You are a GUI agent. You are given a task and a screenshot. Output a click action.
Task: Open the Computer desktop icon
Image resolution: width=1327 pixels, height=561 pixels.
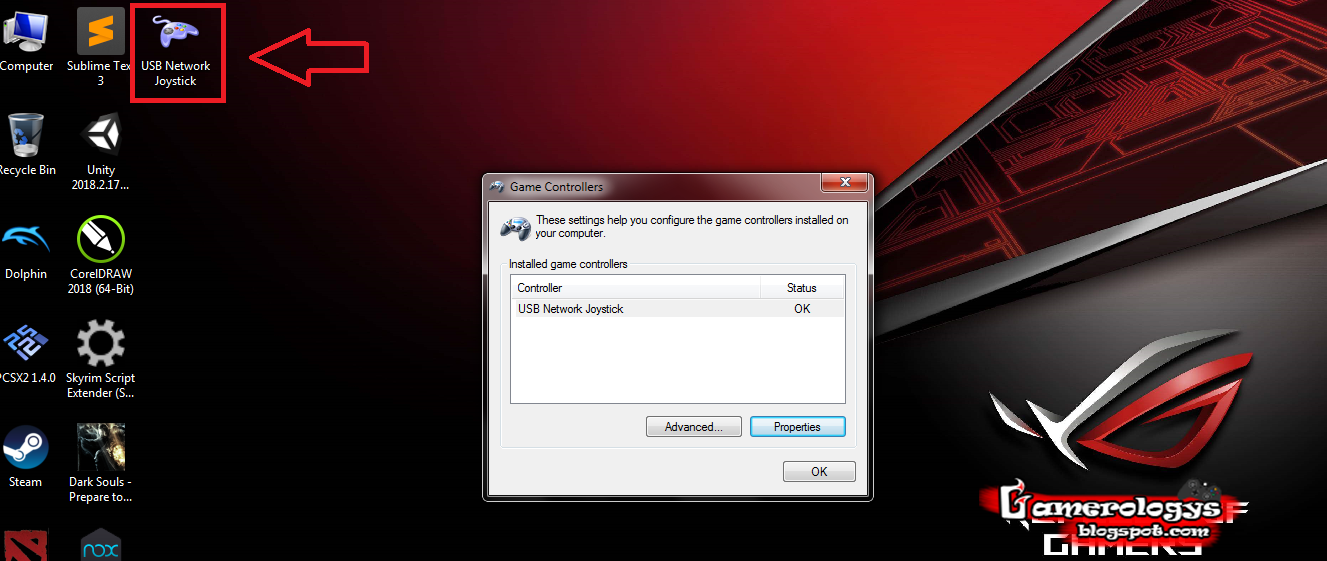pos(25,40)
